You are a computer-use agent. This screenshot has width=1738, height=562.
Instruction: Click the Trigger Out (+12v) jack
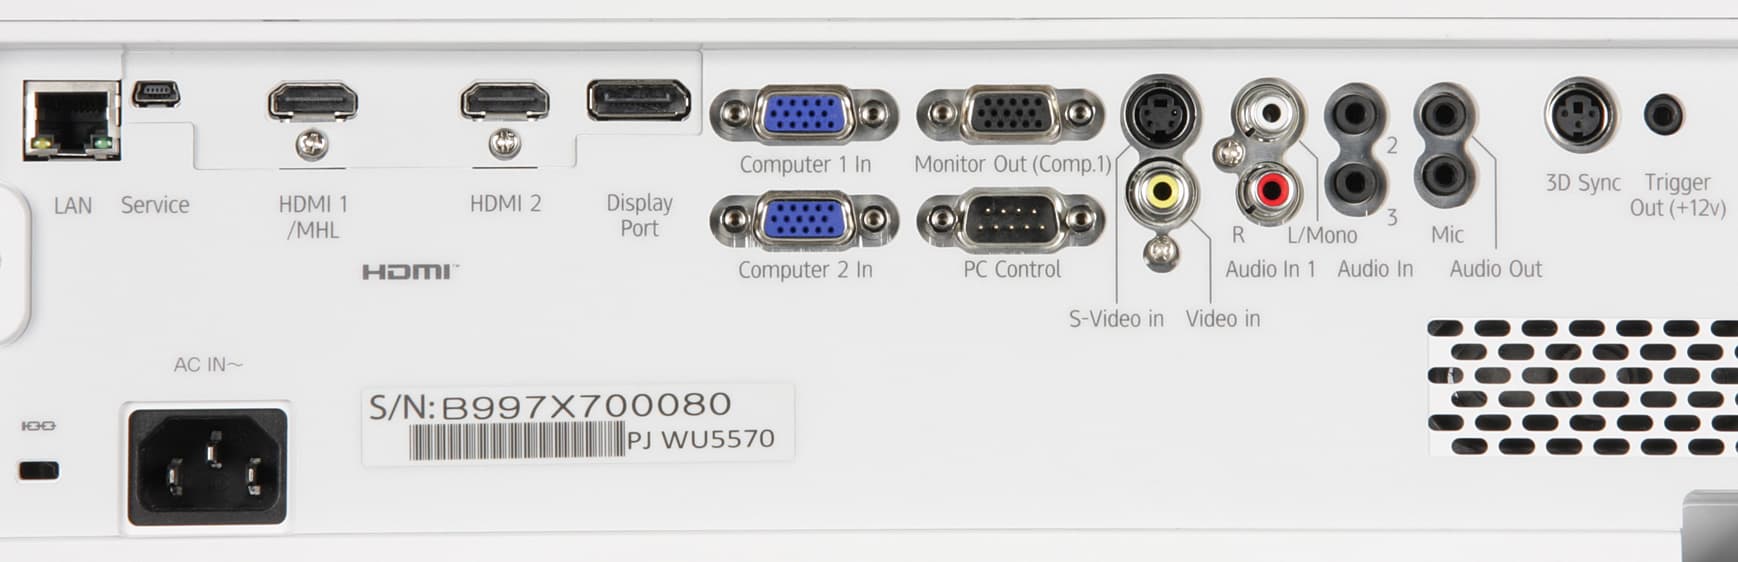[1664, 115]
